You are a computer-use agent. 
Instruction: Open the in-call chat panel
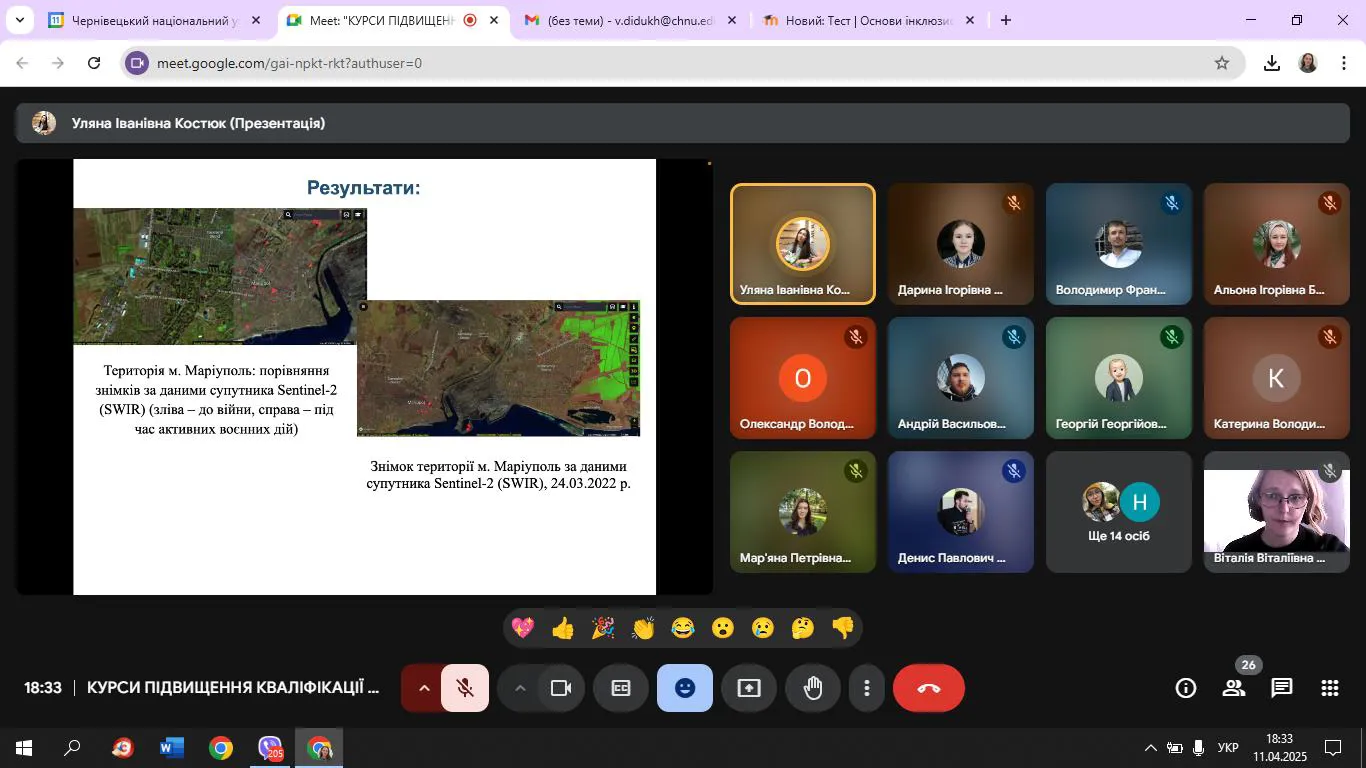click(1281, 688)
